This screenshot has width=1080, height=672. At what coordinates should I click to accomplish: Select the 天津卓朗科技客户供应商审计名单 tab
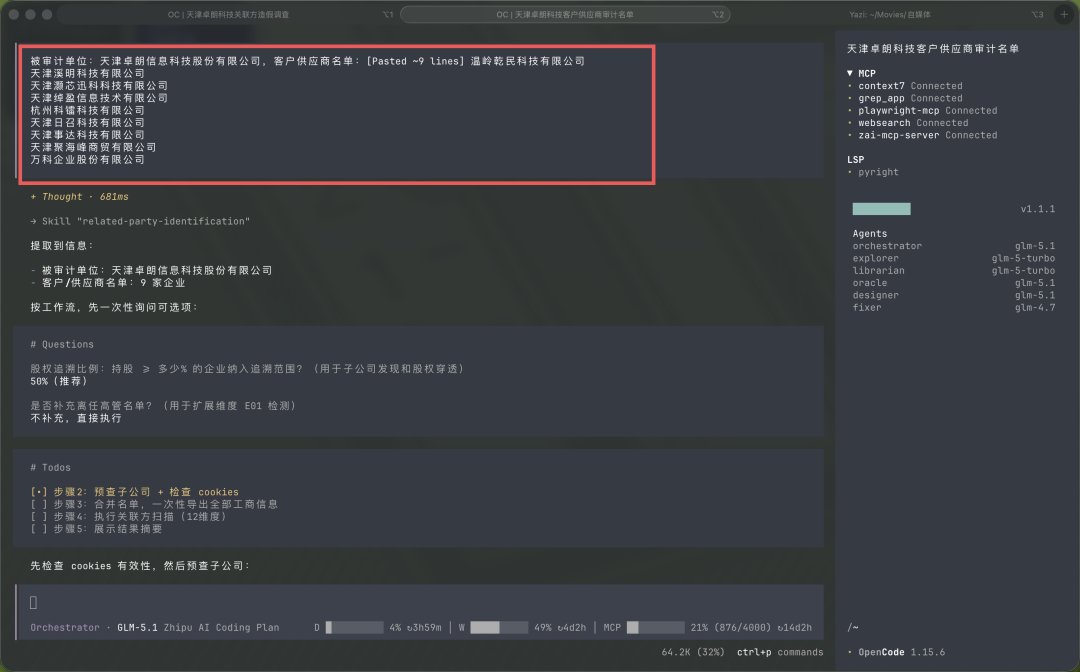[565, 14]
